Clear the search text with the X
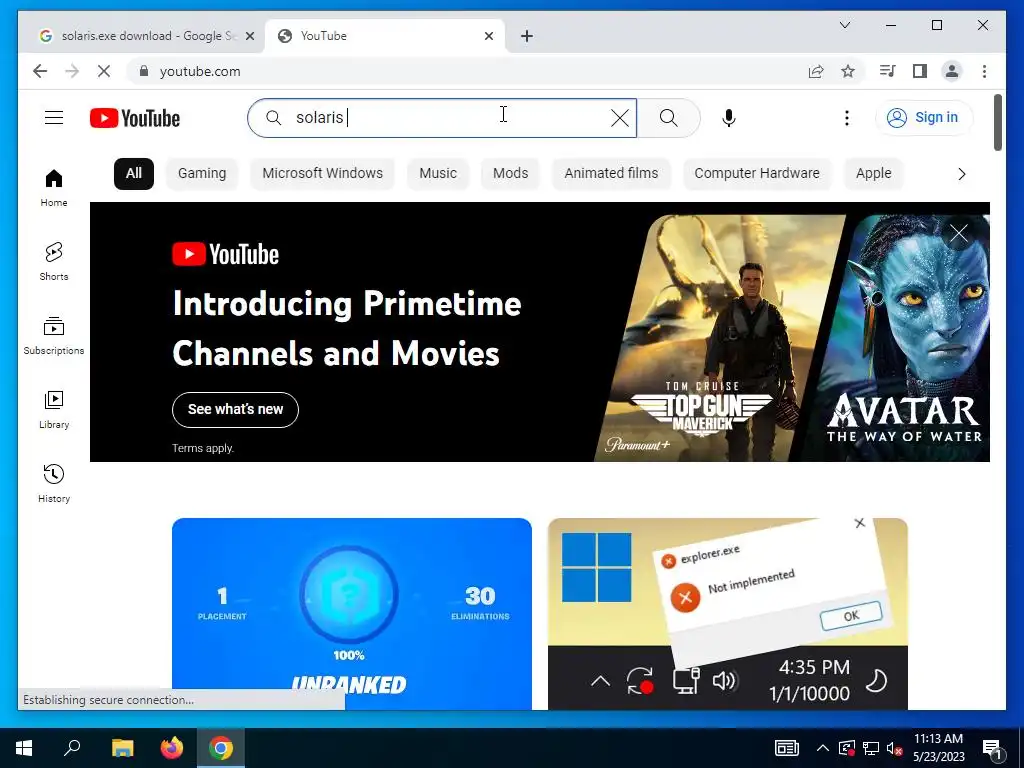 click(619, 118)
